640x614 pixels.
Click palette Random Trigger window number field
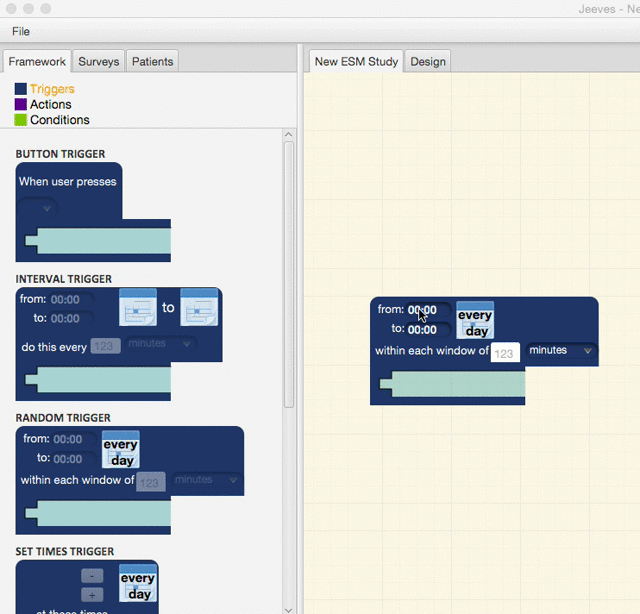click(x=151, y=483)
